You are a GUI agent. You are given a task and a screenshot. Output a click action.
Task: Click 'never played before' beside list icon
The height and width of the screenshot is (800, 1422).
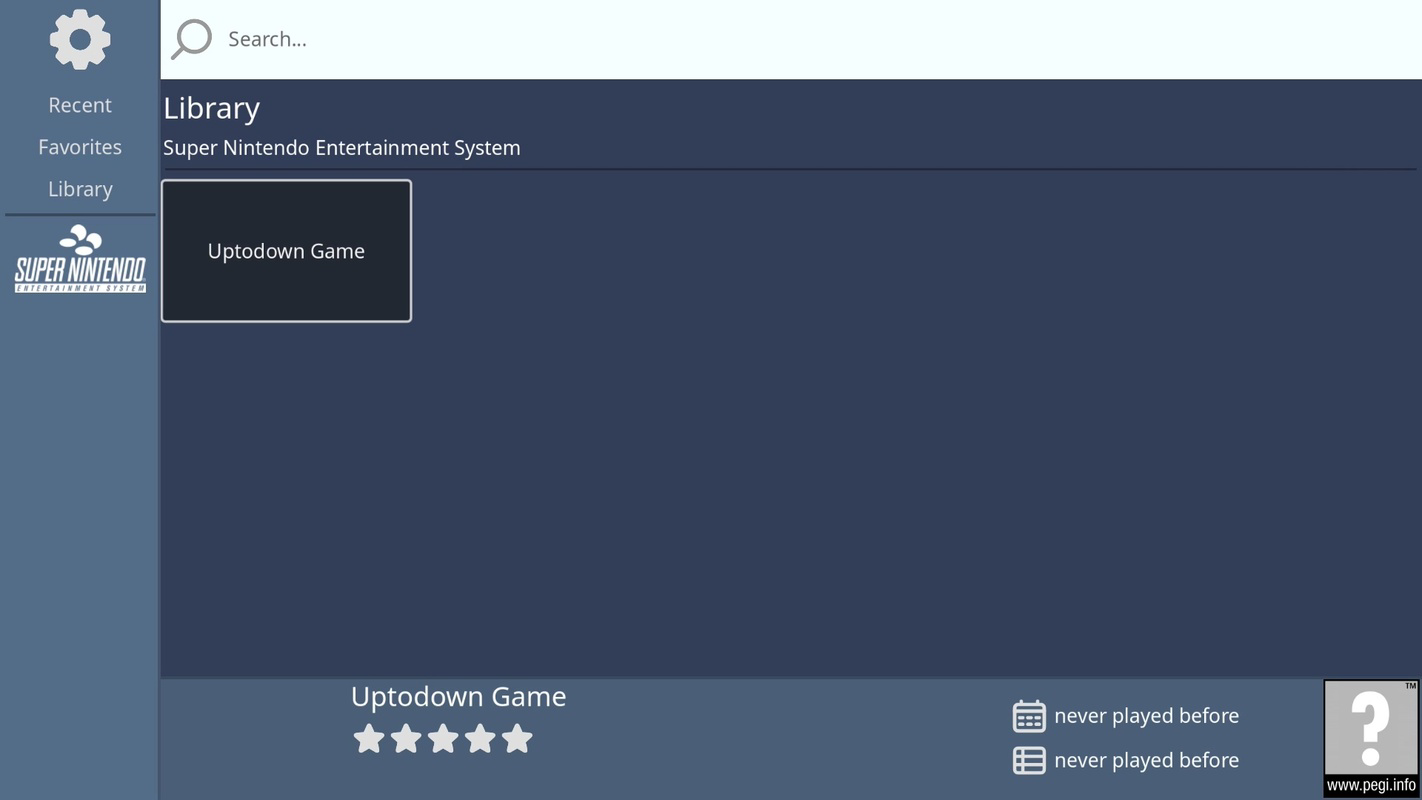coord(1146,760)
